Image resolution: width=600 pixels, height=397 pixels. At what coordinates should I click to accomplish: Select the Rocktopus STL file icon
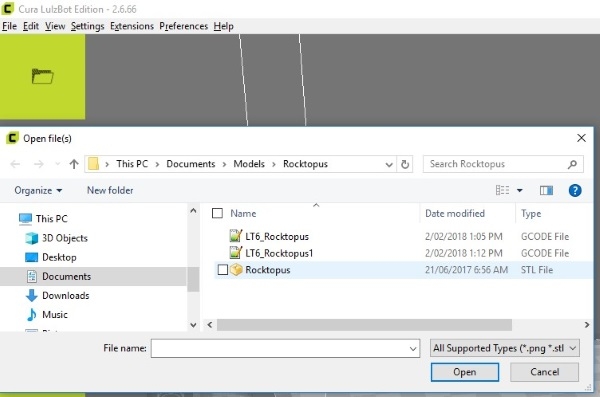pos(236,270)
